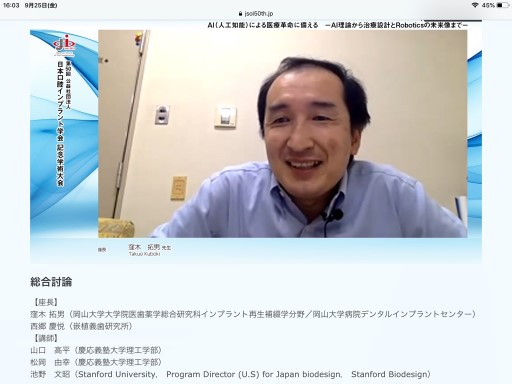Click the 池野 文昭 Stanford University entry
The height and width of the screenshot is (384, 512).
(230, 374)
